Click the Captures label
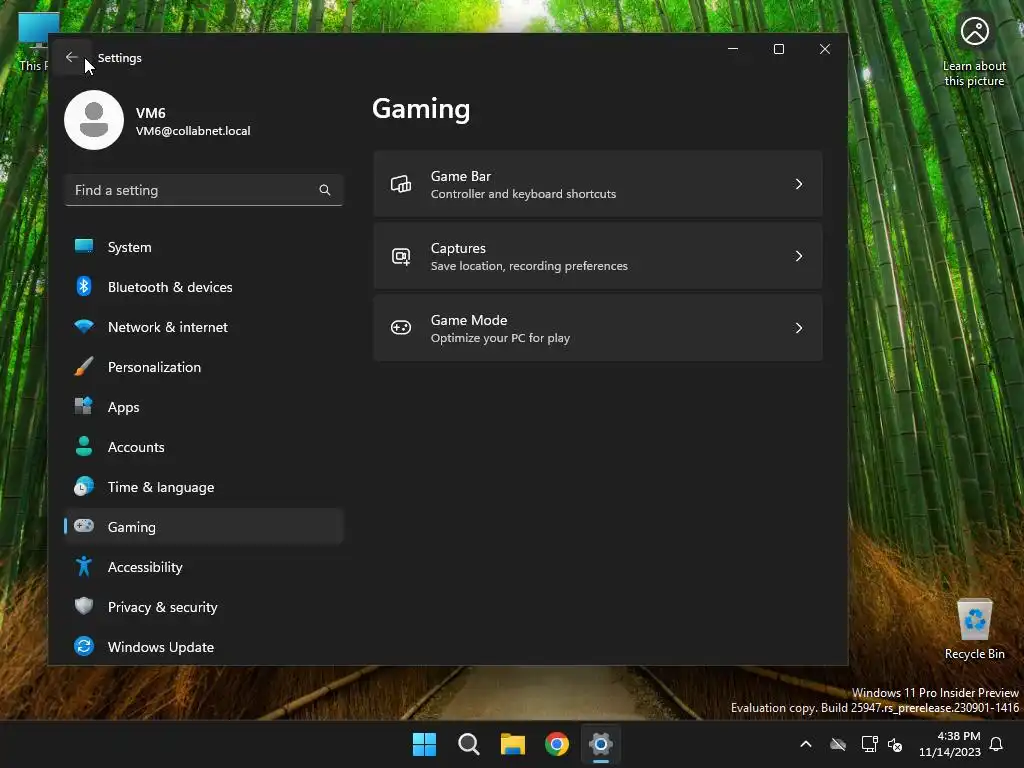The height and width of the screenshot is (768, 1024). click(458, 248)
